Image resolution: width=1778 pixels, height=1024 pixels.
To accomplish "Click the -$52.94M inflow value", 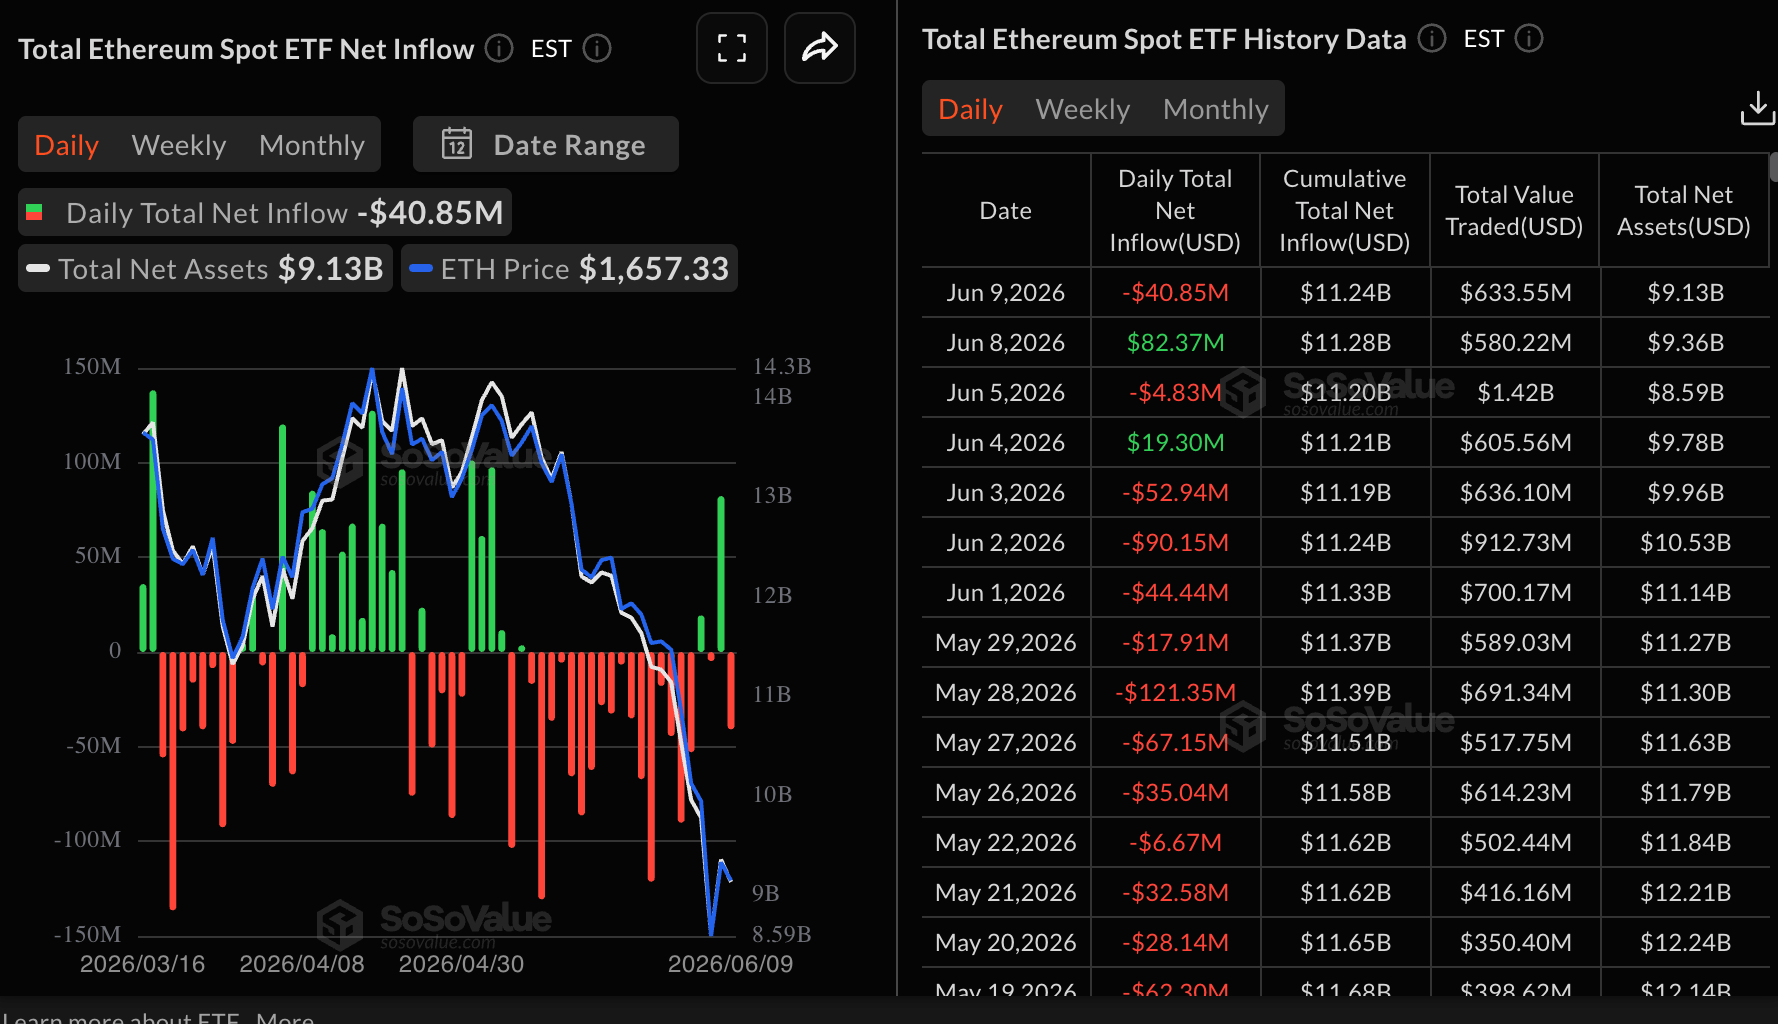I will coord(1175,492).
